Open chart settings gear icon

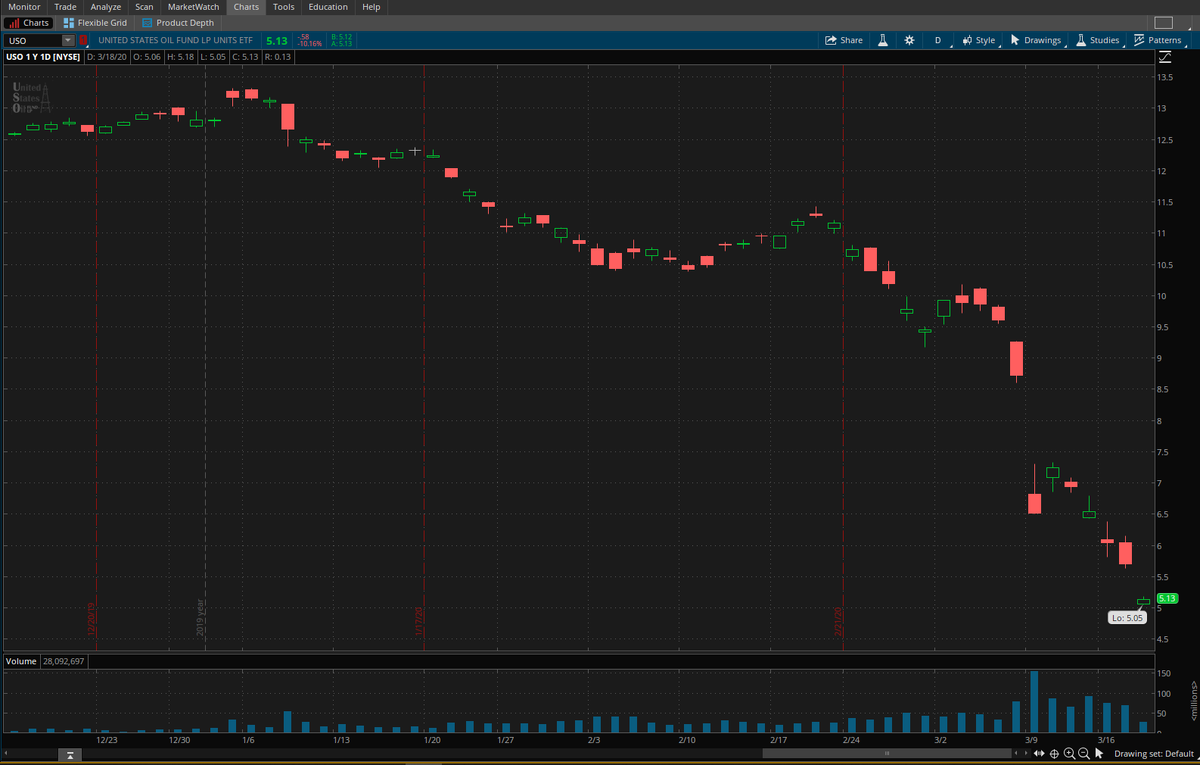909,40
